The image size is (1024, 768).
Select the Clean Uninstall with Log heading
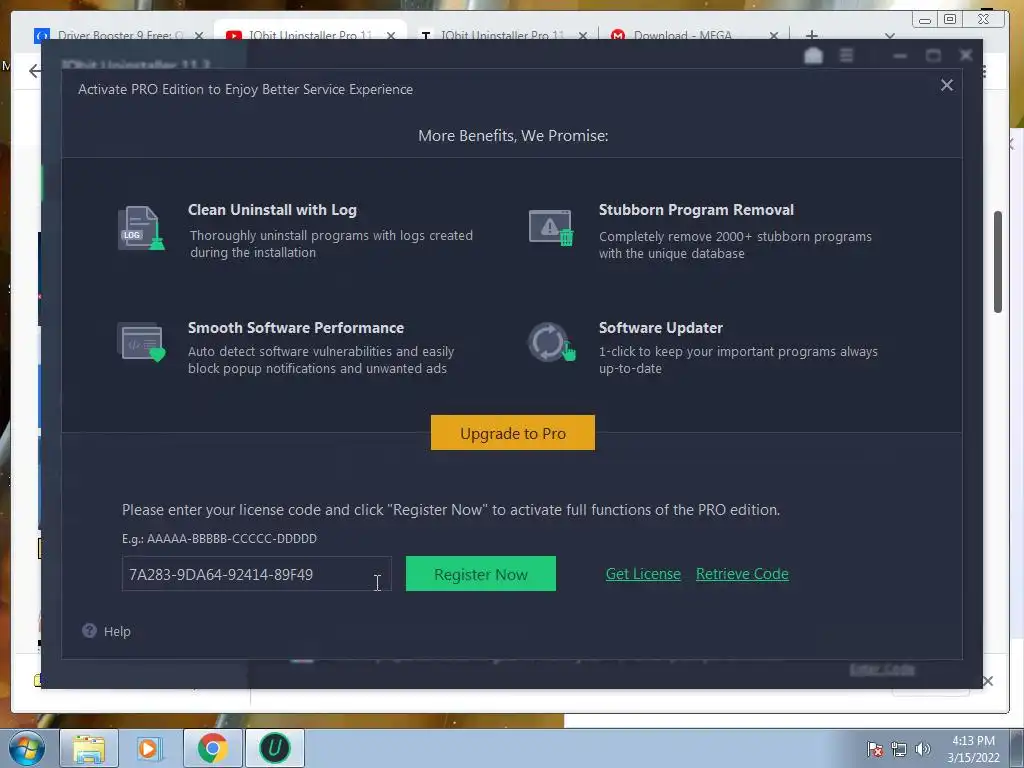click(272, 210)
